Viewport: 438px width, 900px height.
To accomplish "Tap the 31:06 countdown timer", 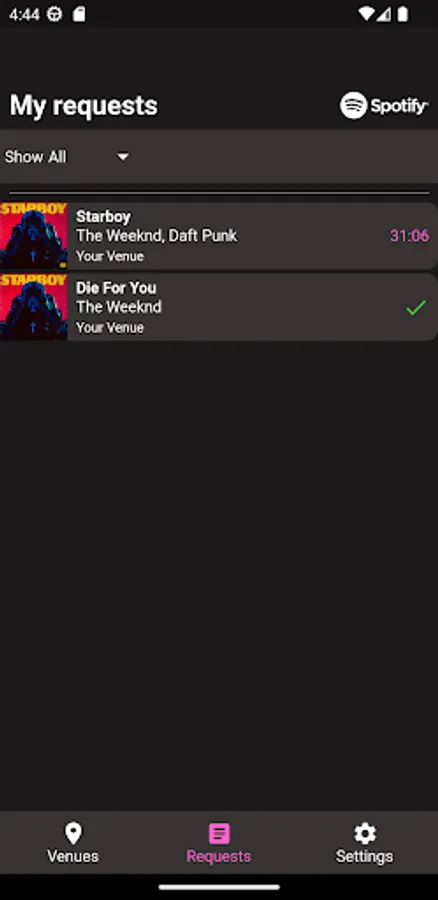I will (409, 235).
